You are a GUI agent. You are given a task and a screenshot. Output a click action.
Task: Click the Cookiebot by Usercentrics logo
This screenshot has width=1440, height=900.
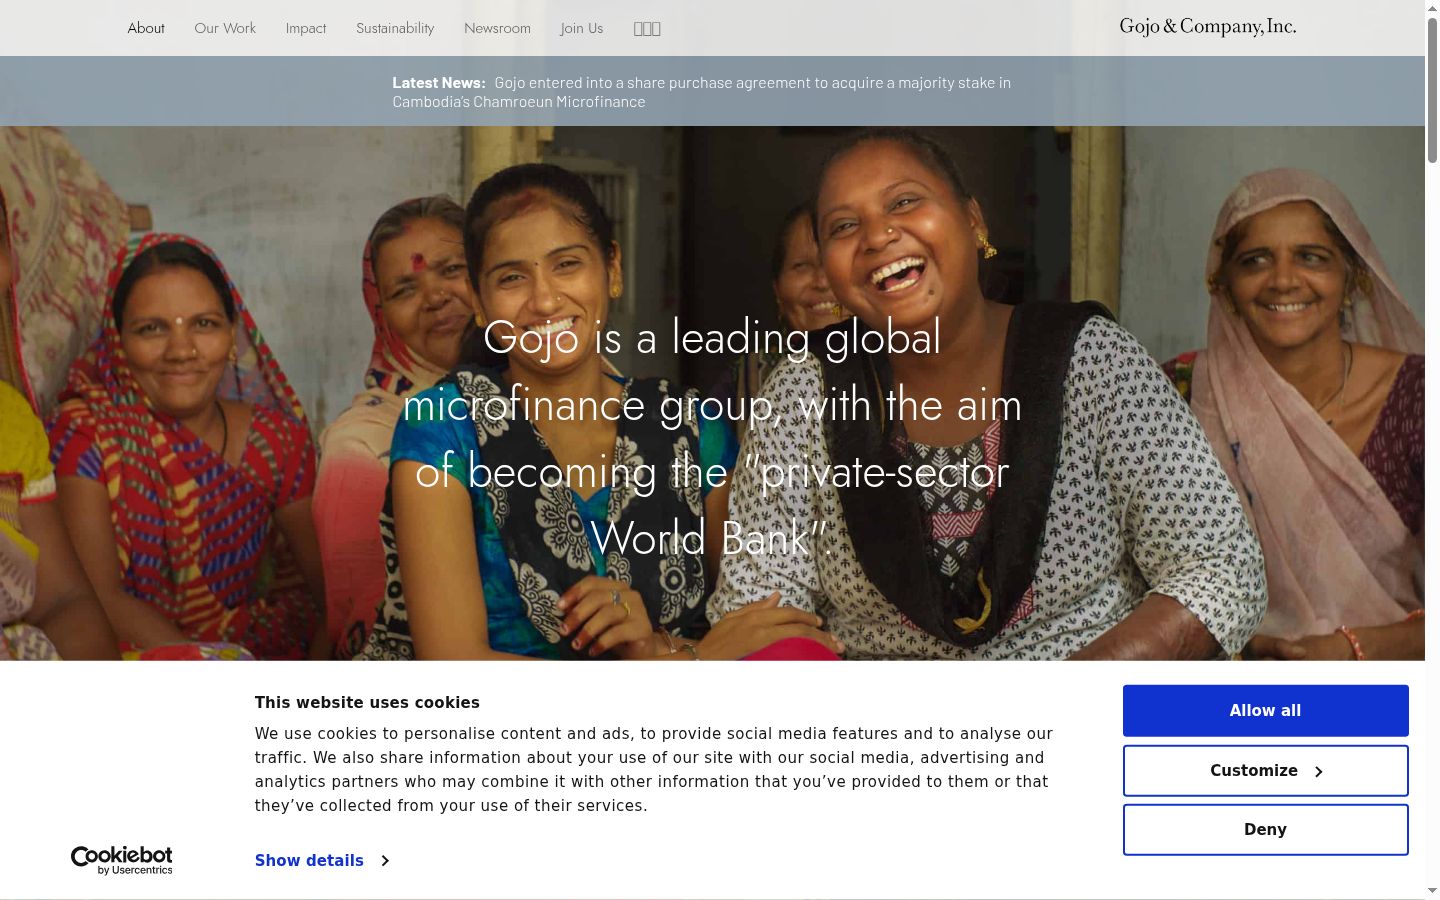pyautogui.click(x=122, y=860)
